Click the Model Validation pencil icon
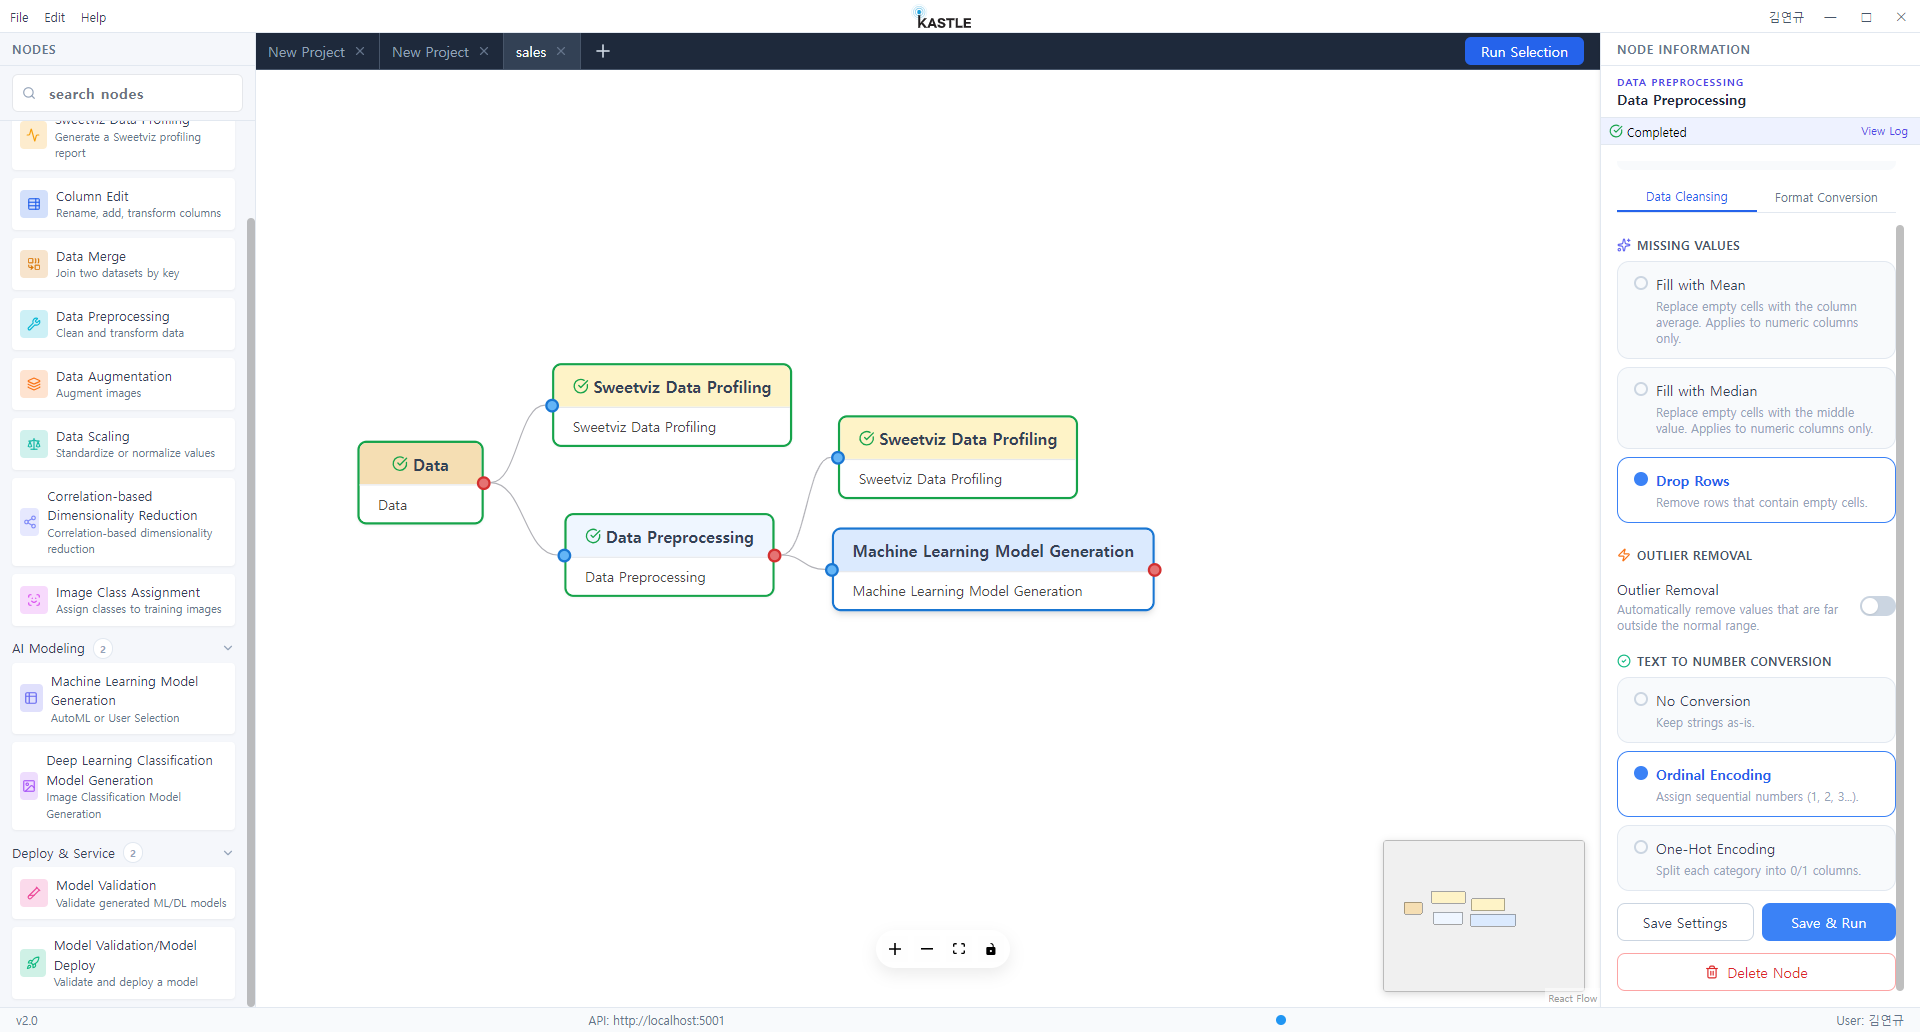This screenshot has height=1032, width=1920. click(x=34, y=893)
